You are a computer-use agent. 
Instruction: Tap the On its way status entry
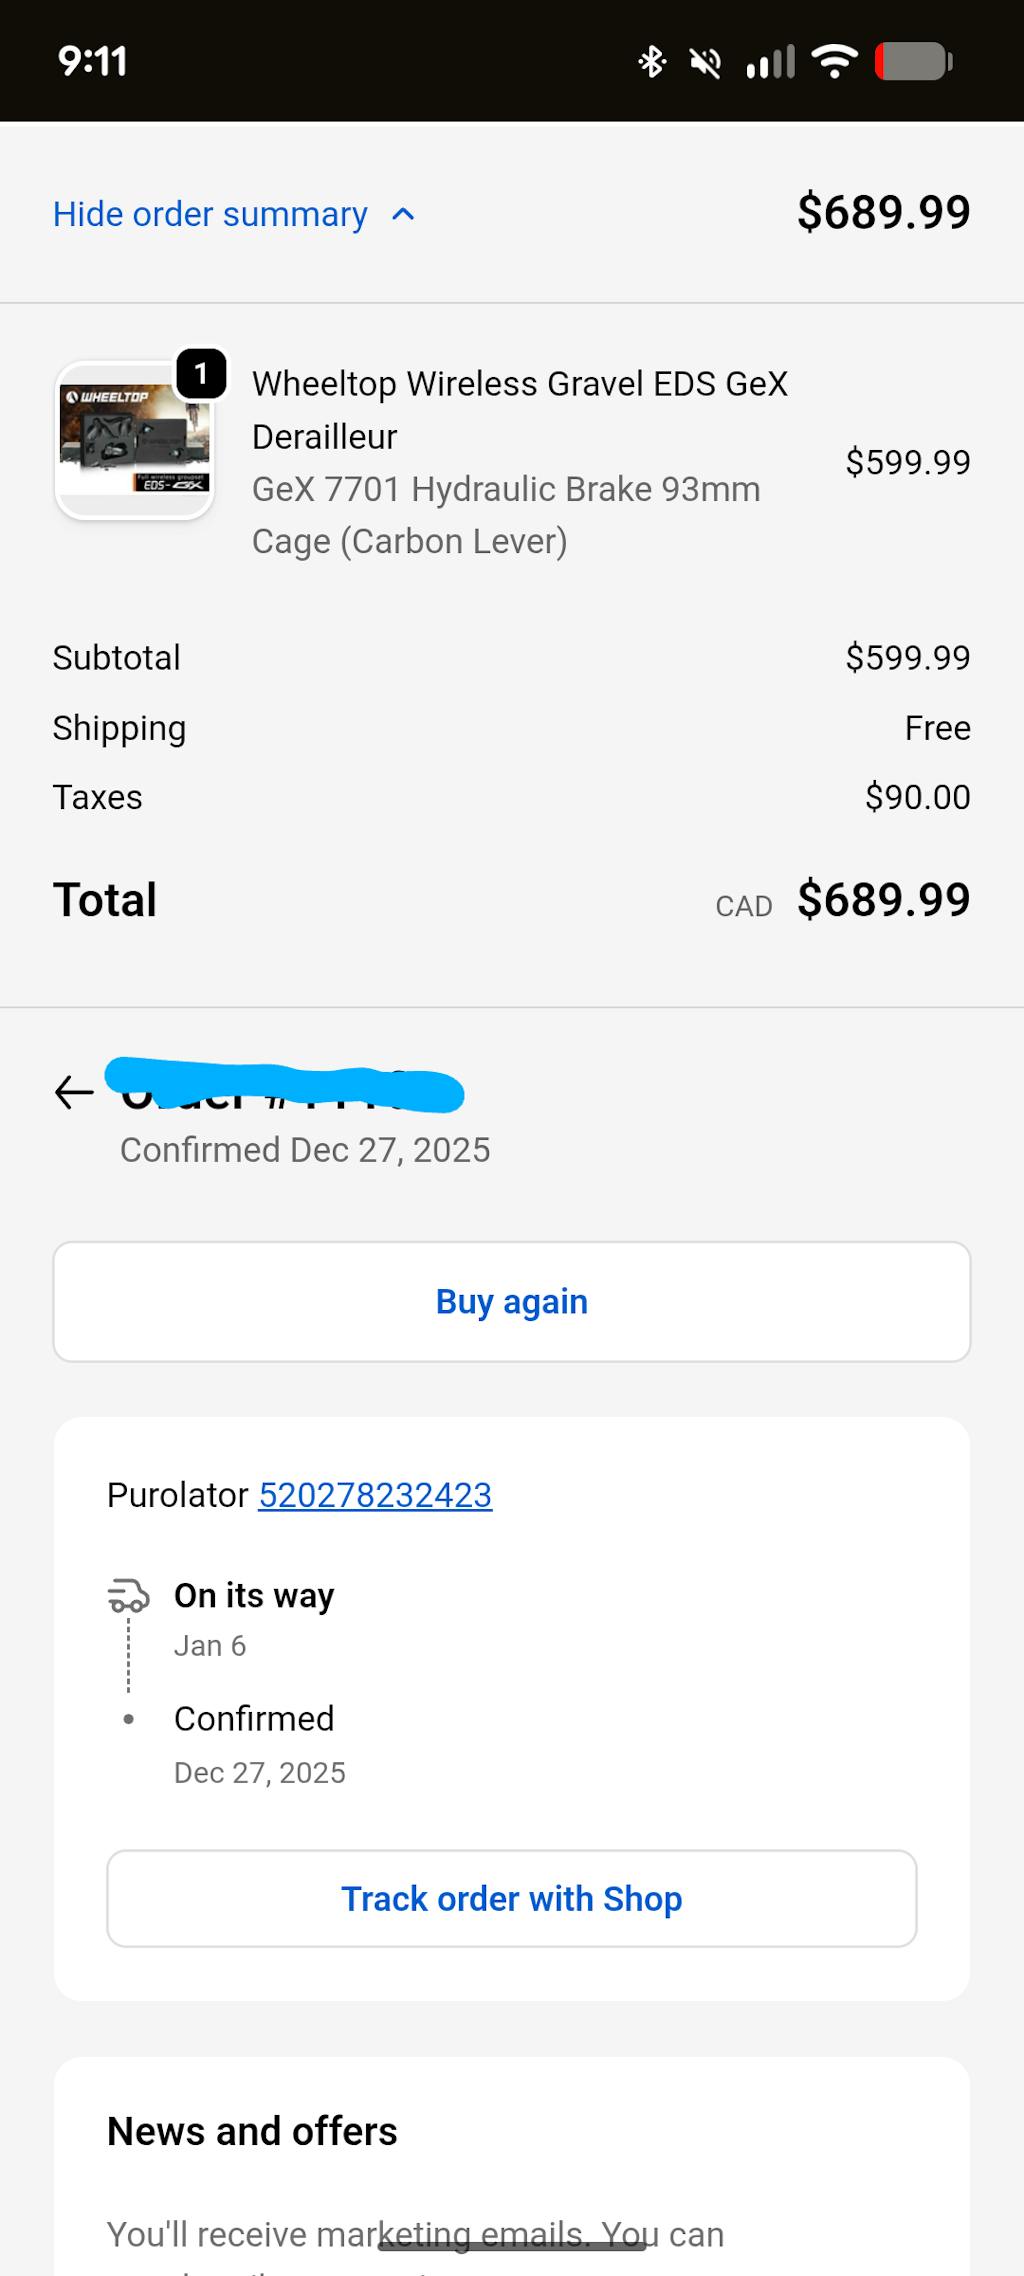point(254,1596)
